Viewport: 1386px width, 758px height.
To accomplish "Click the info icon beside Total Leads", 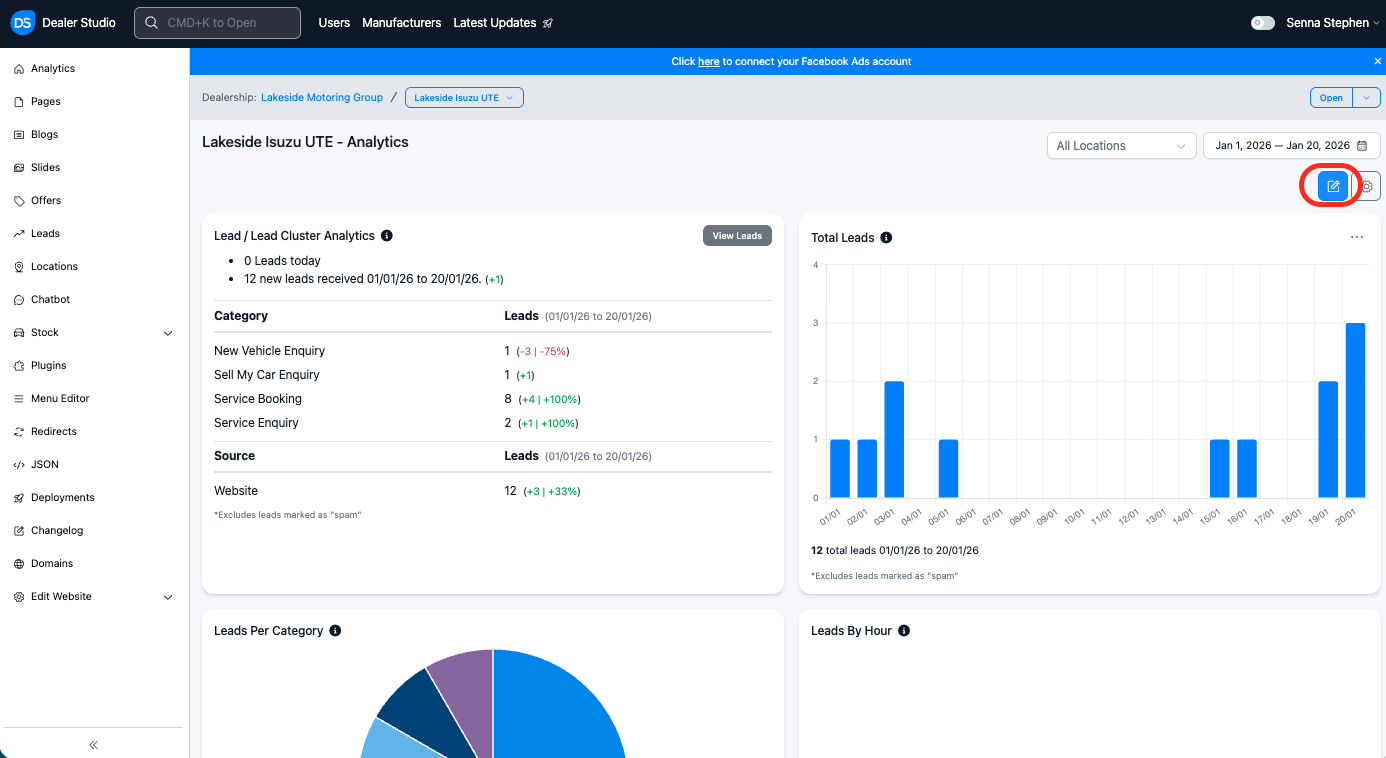I will 886,238.
